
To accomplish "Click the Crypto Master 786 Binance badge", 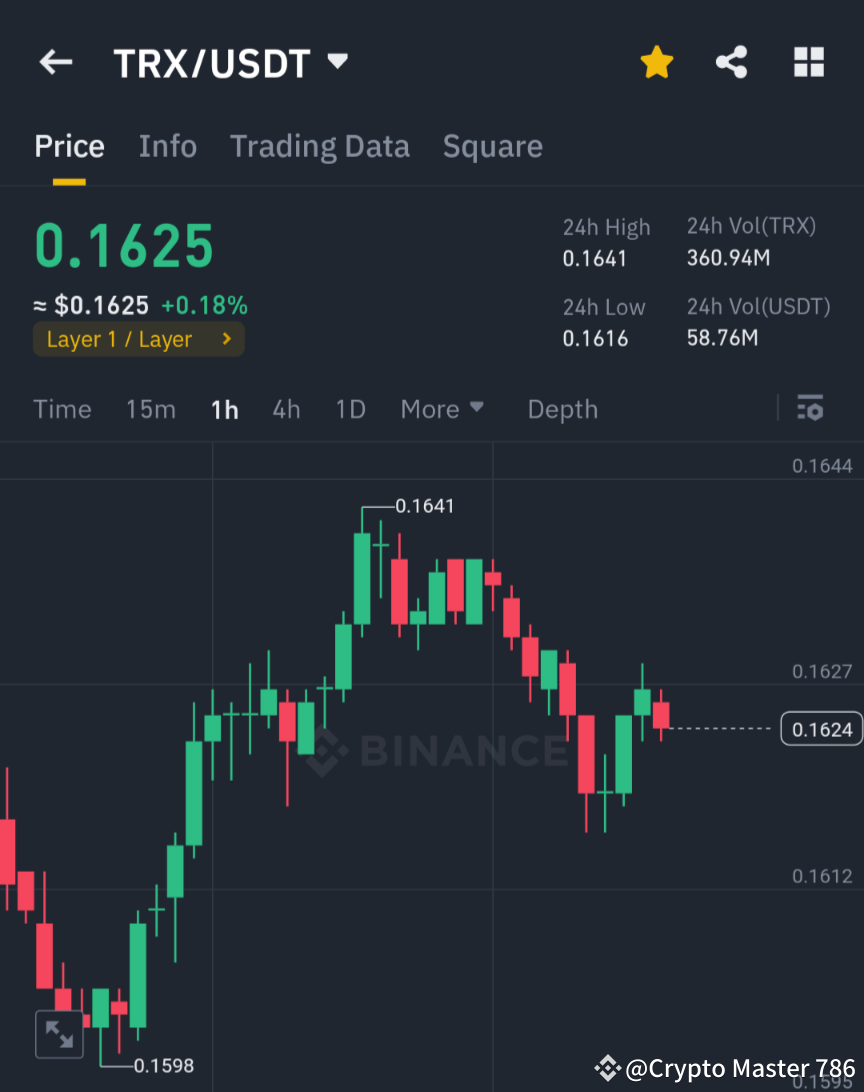I will [725, 1068].
